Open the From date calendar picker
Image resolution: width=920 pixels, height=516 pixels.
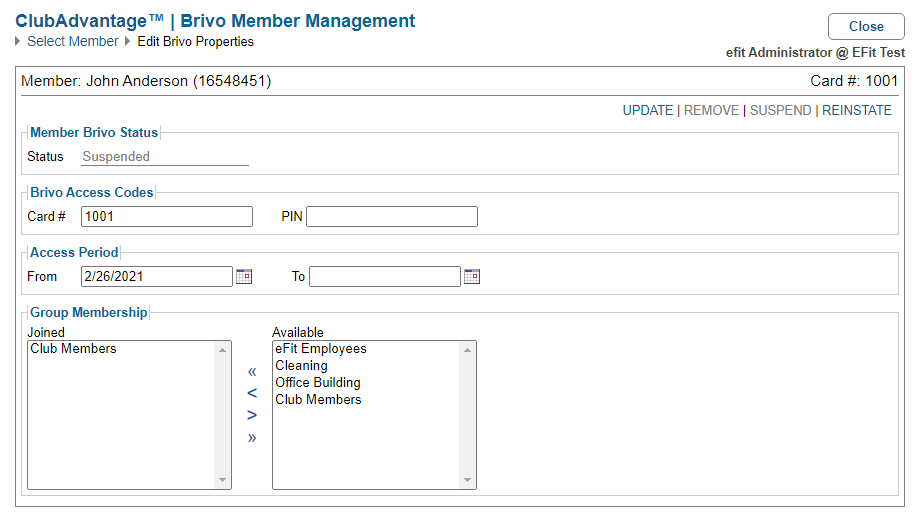(x=244, y=276)
